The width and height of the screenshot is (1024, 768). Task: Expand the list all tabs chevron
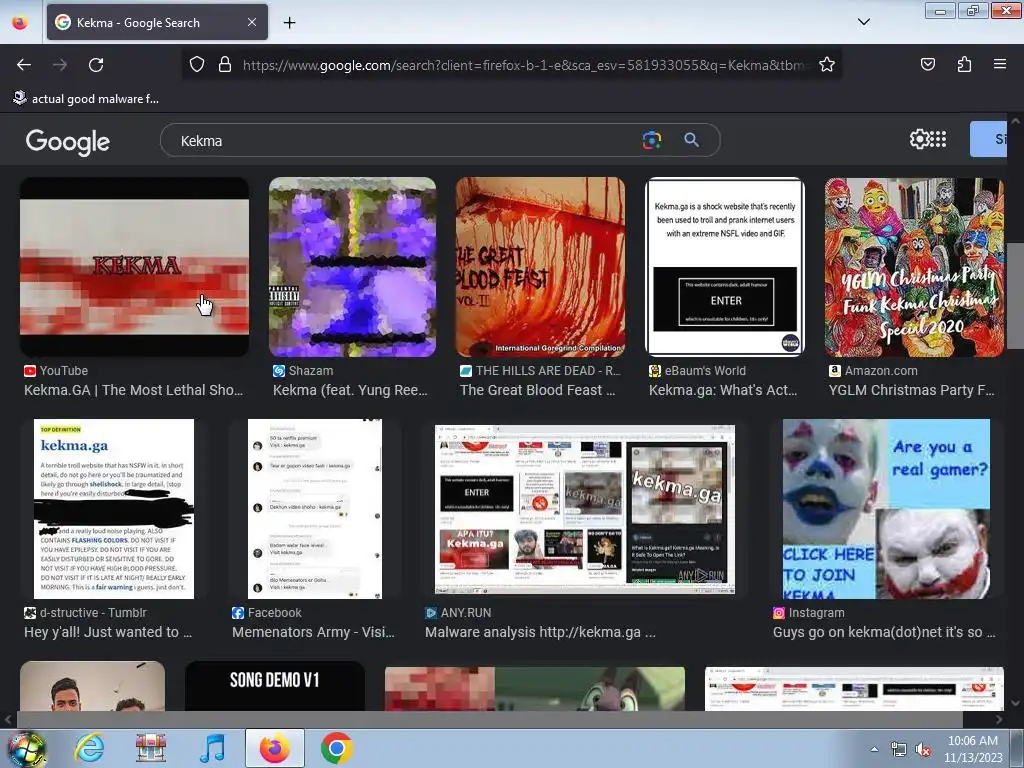[x=863, y=22]
